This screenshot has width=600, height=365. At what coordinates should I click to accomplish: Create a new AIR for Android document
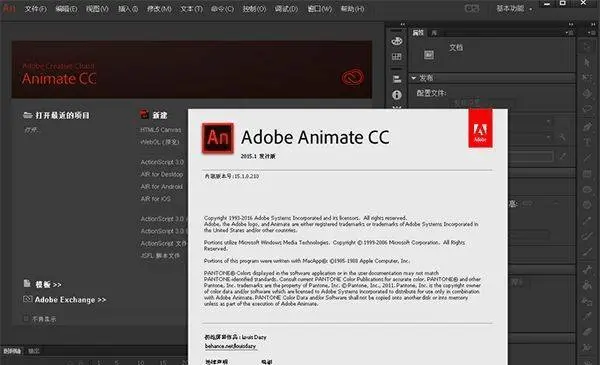click(161, 186)
